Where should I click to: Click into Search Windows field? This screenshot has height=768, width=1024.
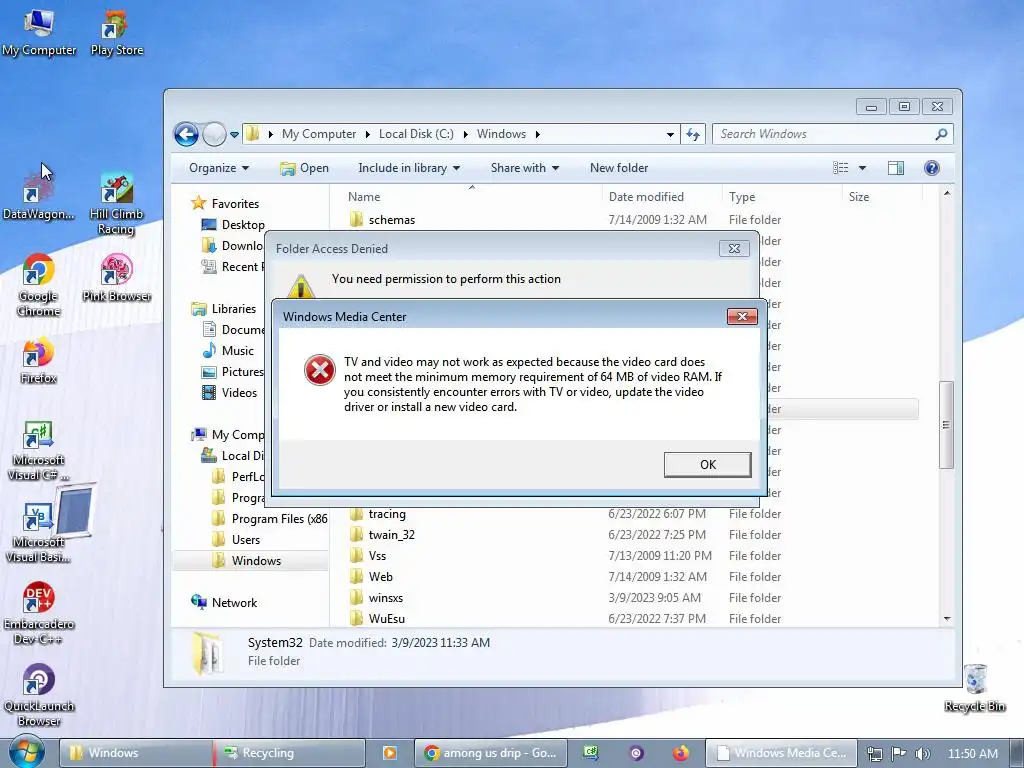coord(824,134)
